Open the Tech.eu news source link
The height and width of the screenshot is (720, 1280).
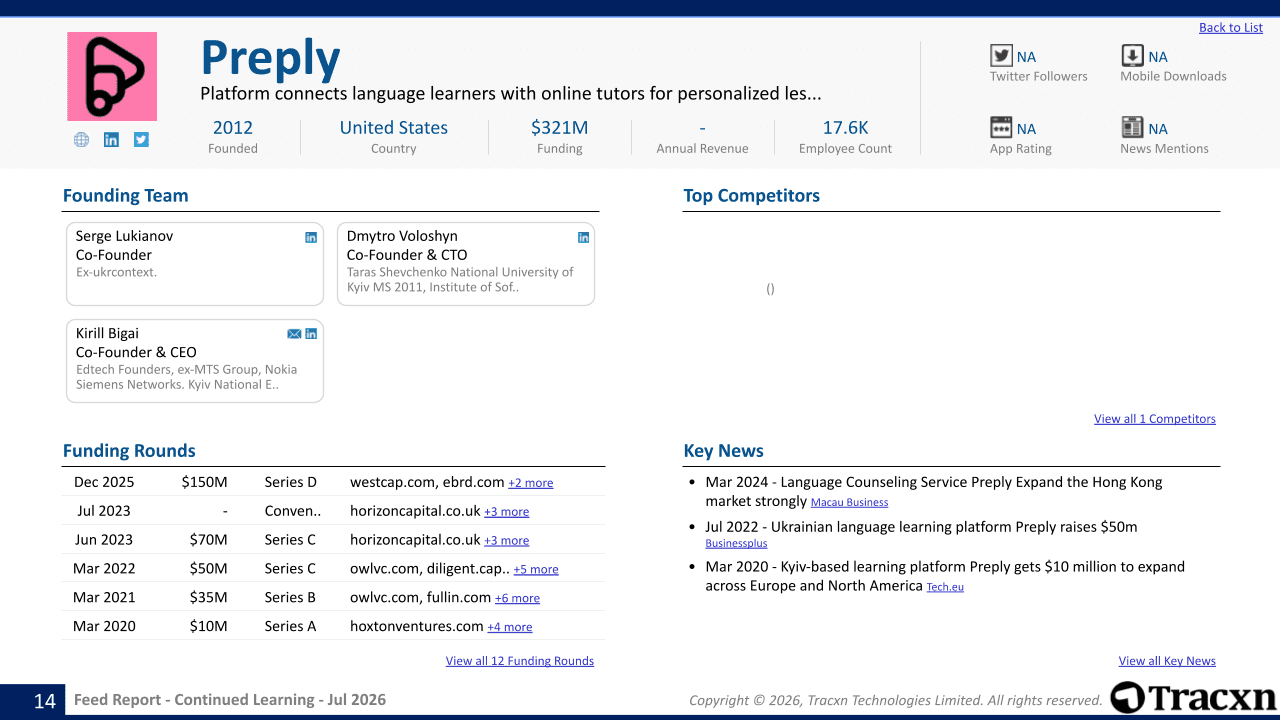tap(945, 588)
